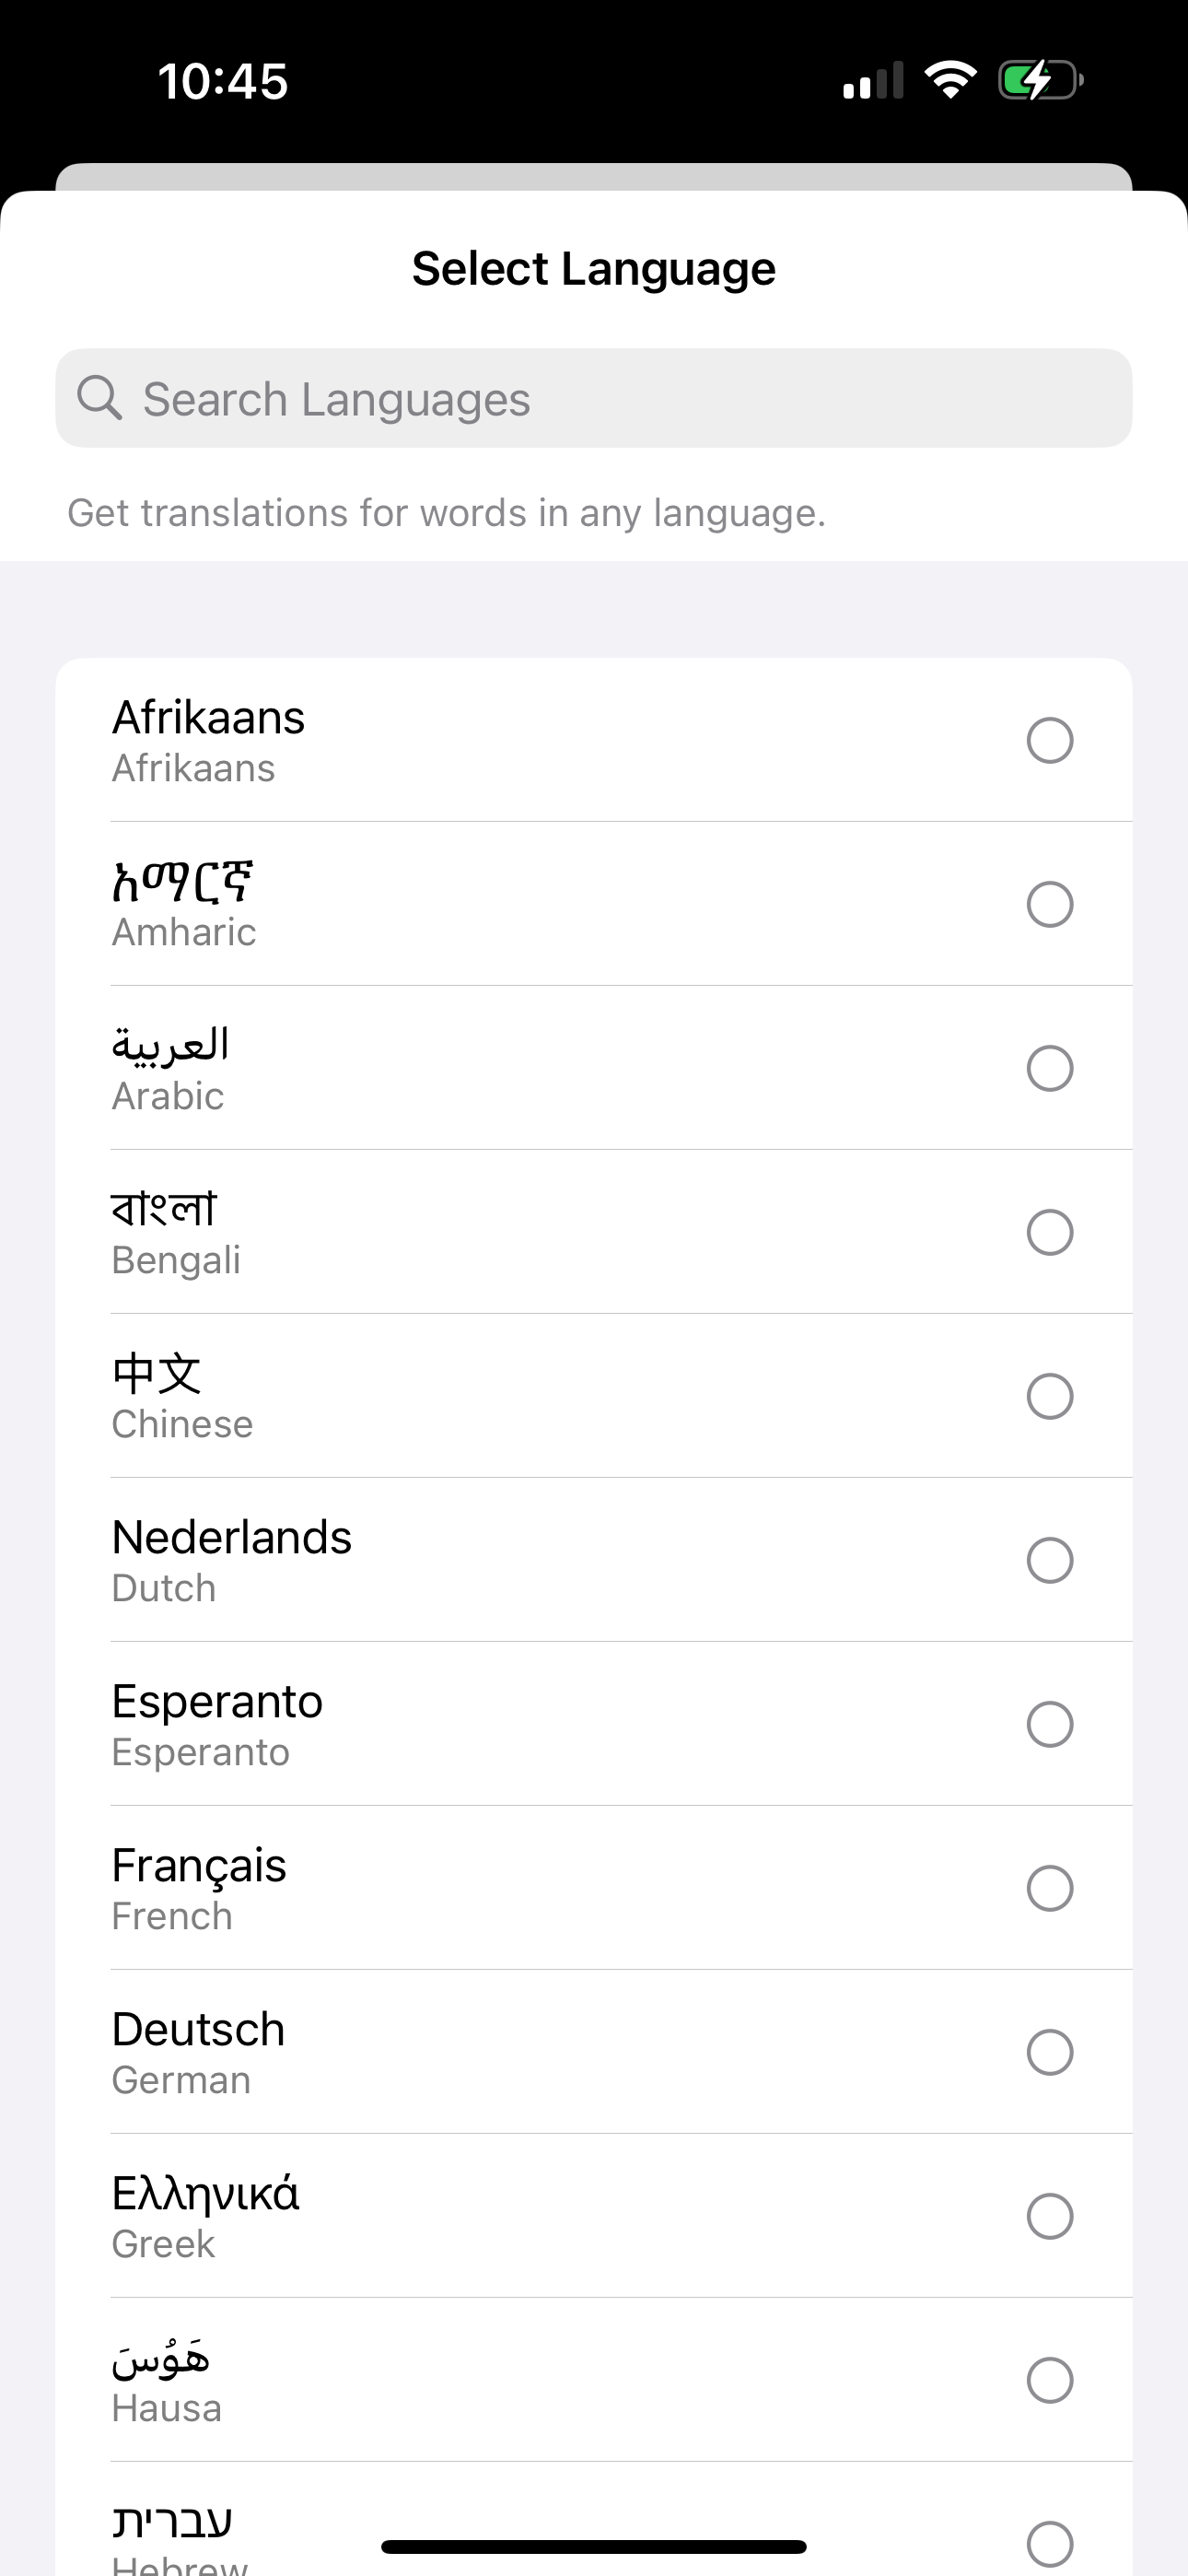Focus the Search Languages field

point(594,398)
